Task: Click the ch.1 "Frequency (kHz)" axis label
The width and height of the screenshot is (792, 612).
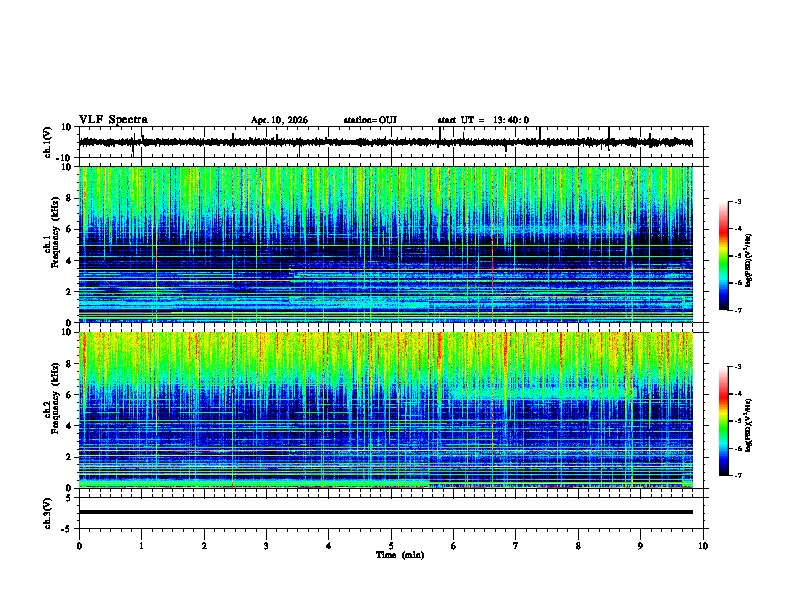Action: [55, 232]
